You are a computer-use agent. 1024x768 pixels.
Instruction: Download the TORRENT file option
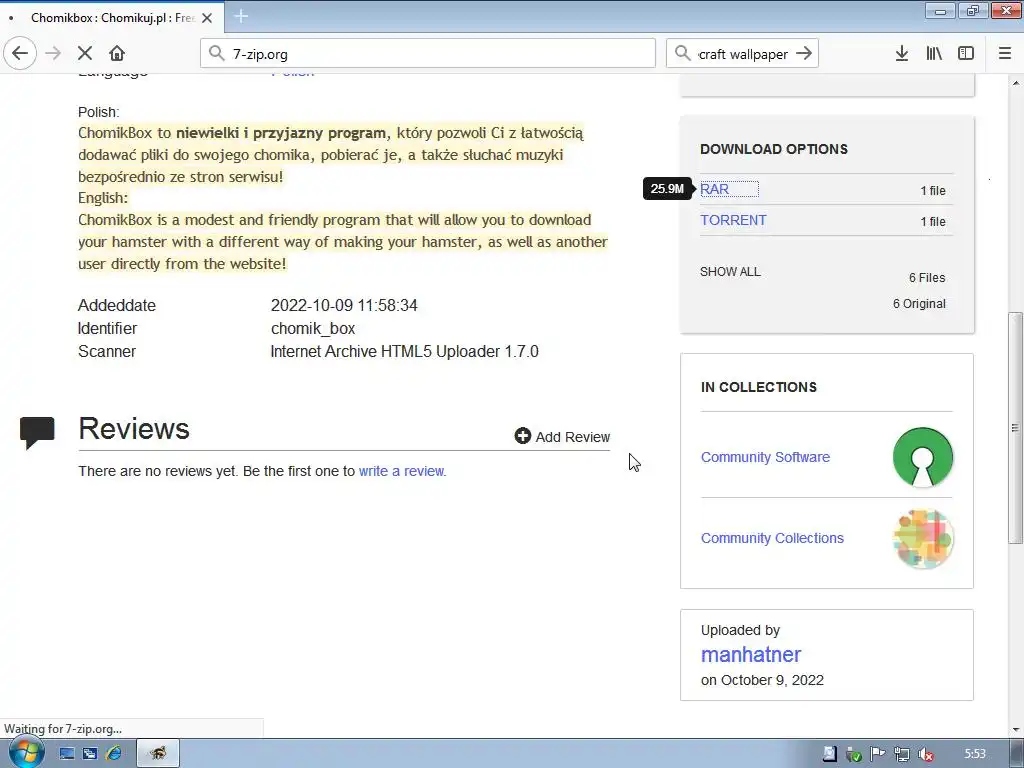point(733,220)
